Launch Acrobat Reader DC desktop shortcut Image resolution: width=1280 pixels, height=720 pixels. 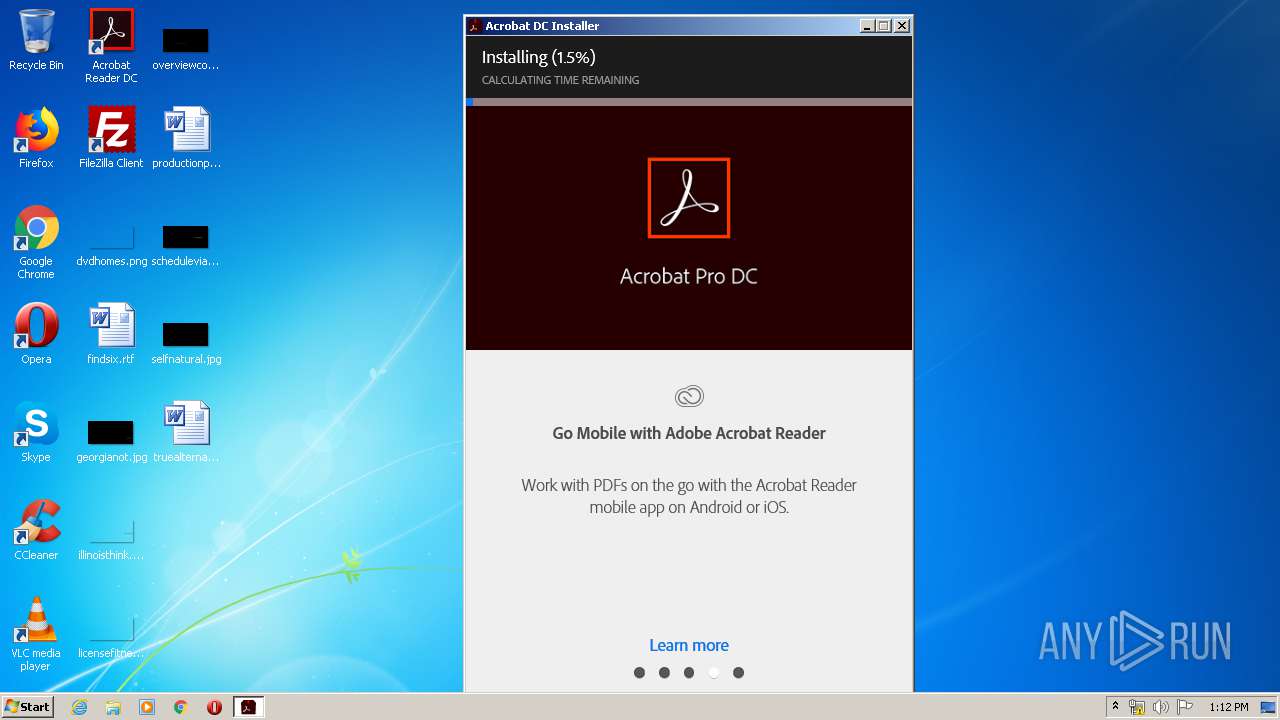click(111, 46)
